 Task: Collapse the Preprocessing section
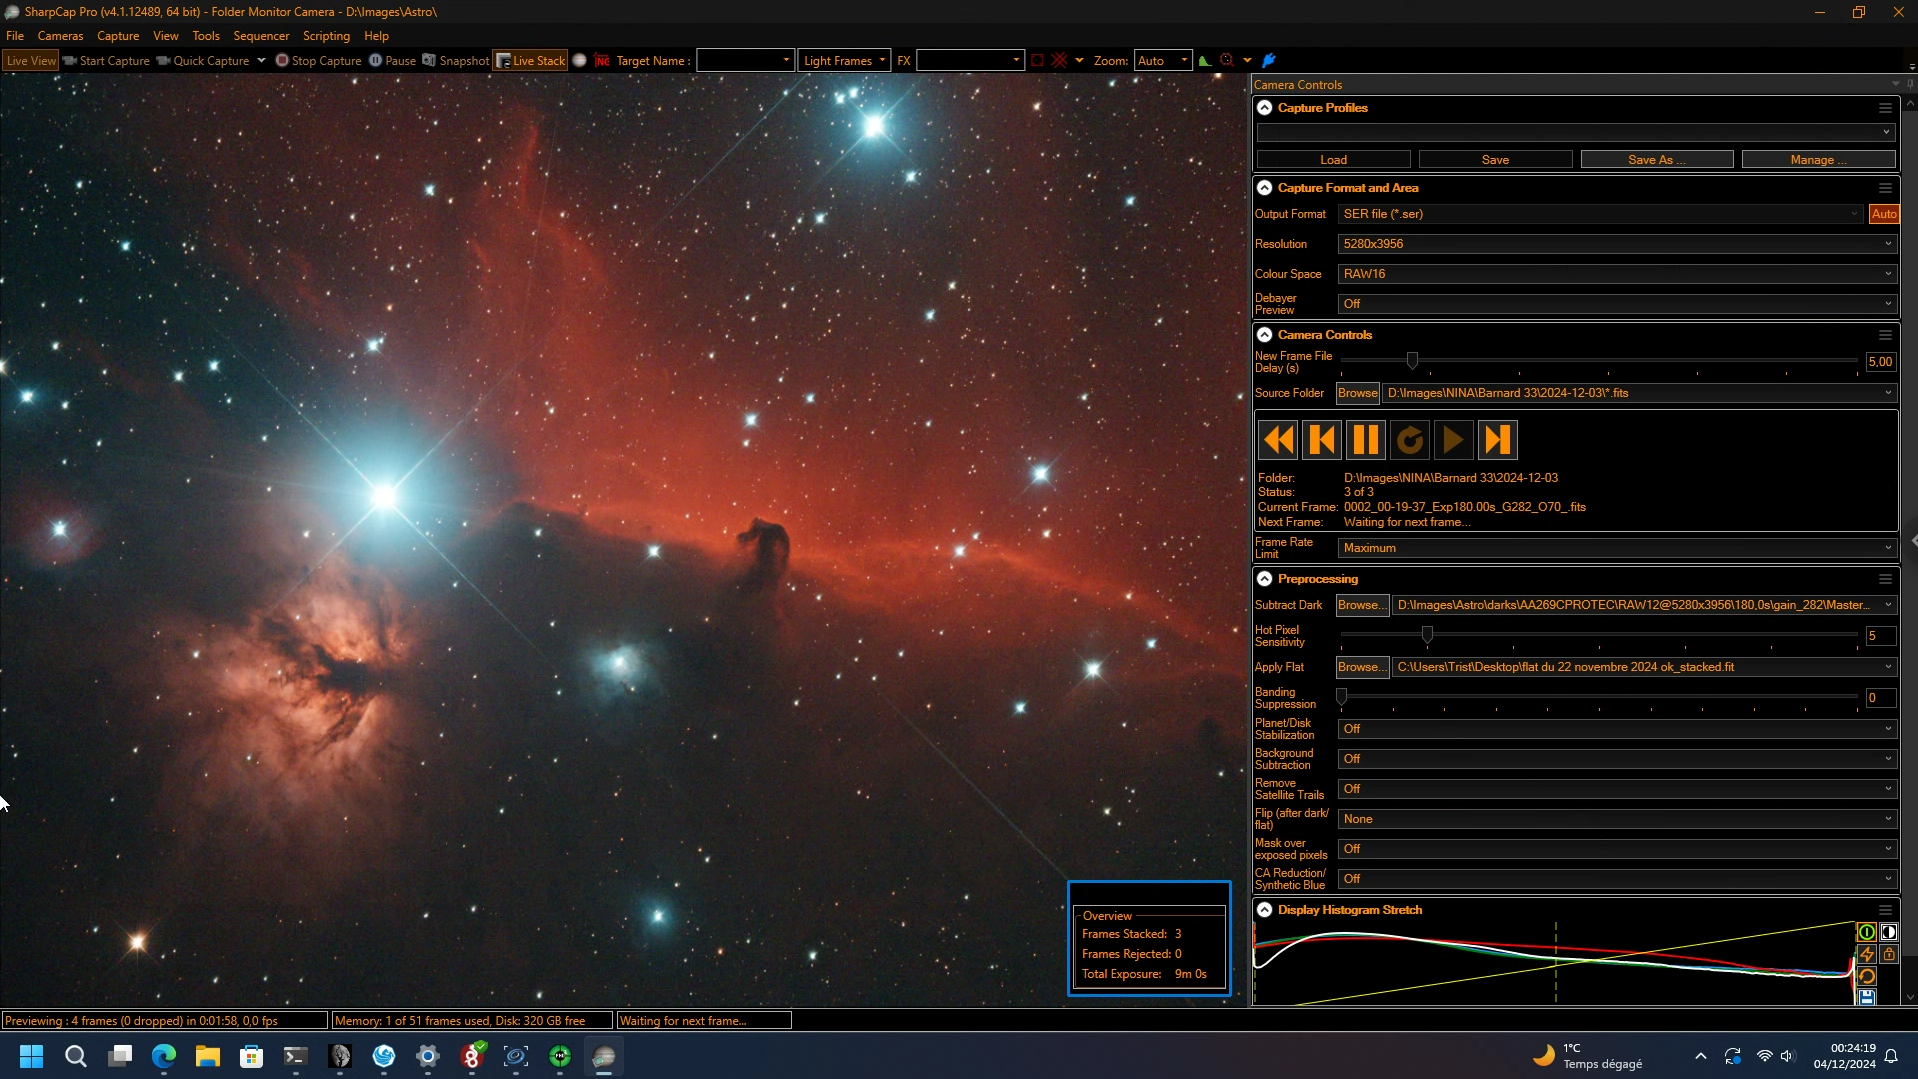pos(1265,579)
